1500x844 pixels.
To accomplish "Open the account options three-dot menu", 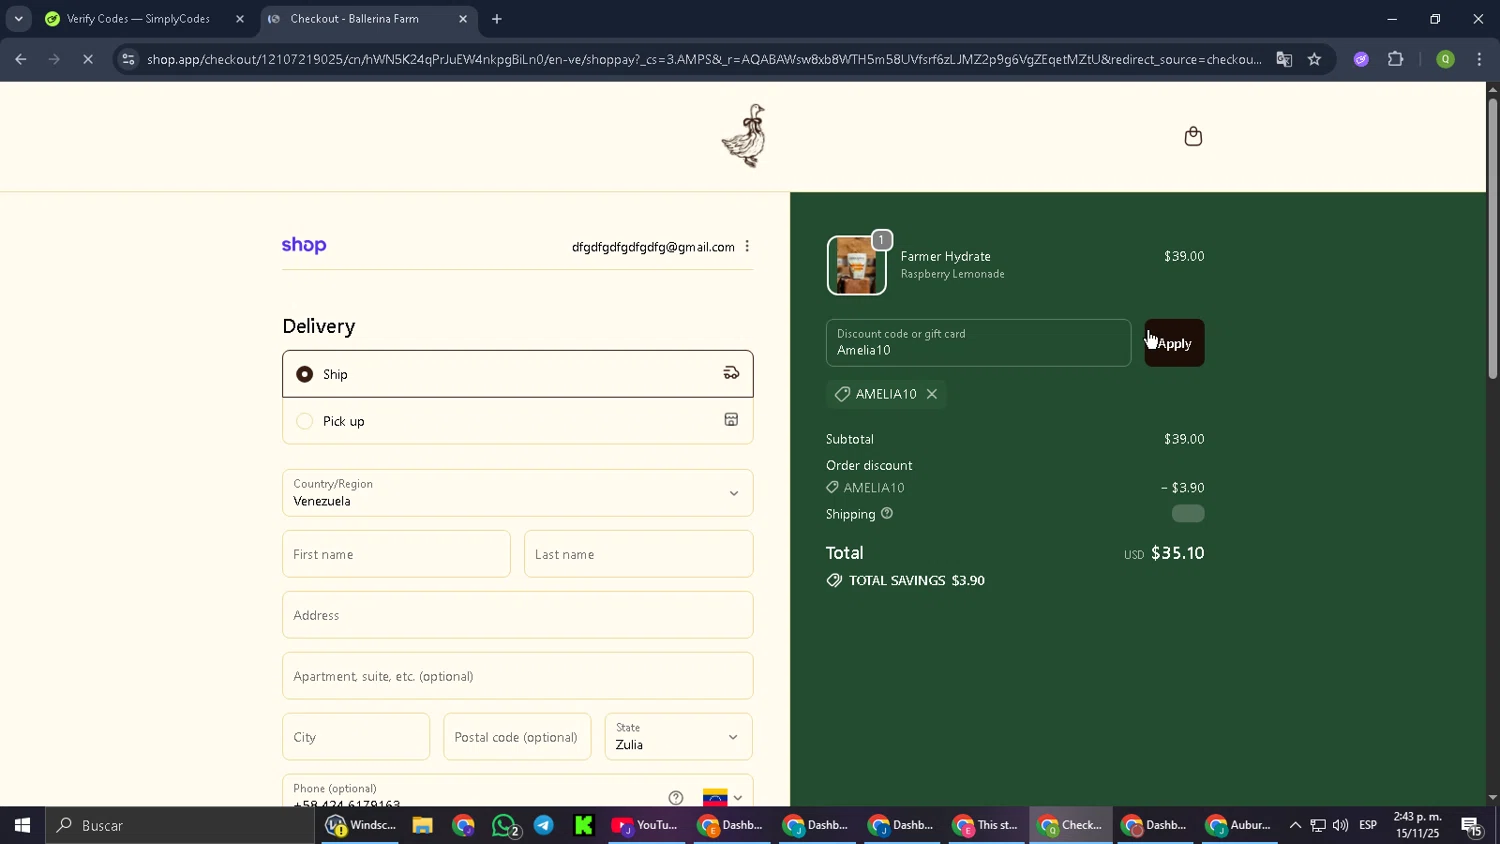I will (x=747, y=247).
